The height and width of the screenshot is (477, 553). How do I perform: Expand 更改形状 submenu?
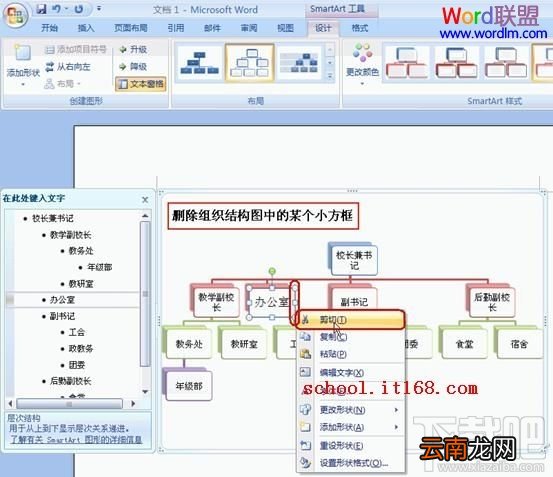(350, 410)
